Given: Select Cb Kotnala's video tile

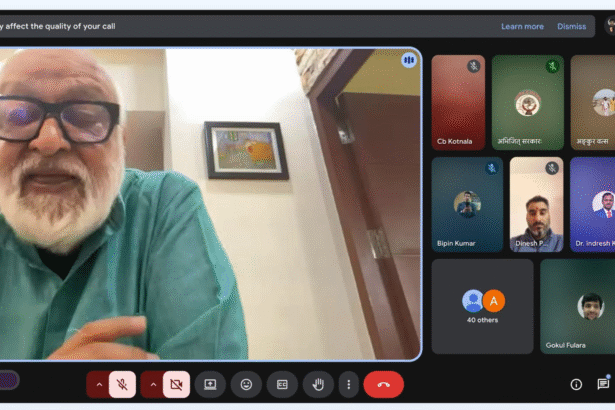Looking at the screenshot, I should 458,102.
